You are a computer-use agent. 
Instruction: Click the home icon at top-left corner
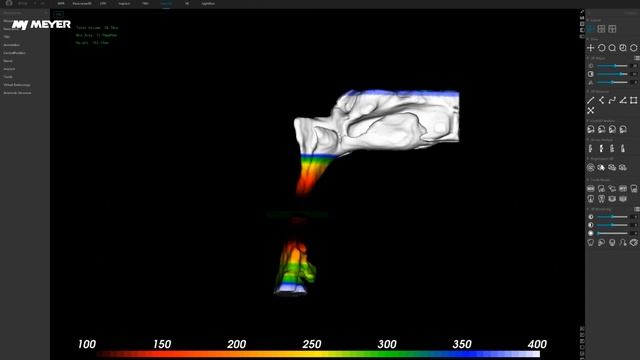click(9, 3)
